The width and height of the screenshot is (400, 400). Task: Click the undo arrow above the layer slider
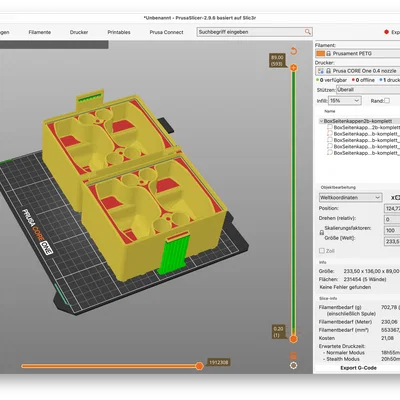[x=293, y=51]
